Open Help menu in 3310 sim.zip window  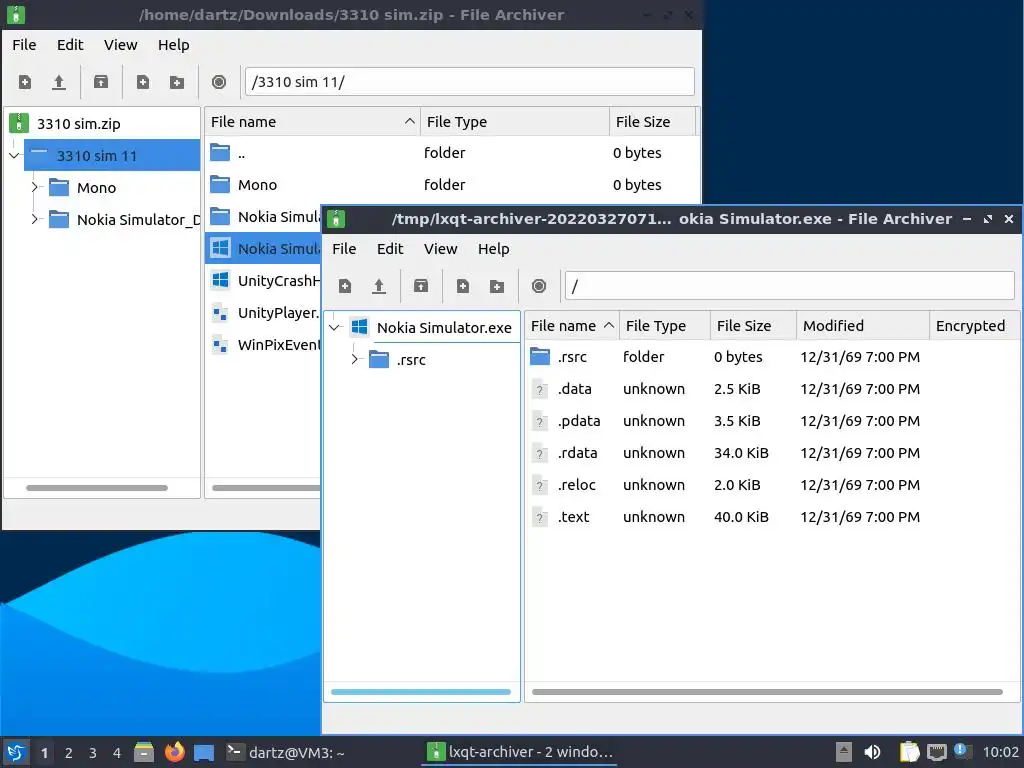(x=174, y=45)
